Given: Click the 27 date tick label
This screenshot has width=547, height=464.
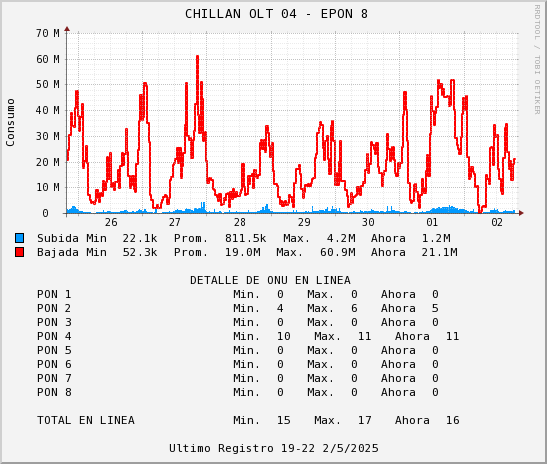Looking at the screenshot, I should (x=175, y=222).
